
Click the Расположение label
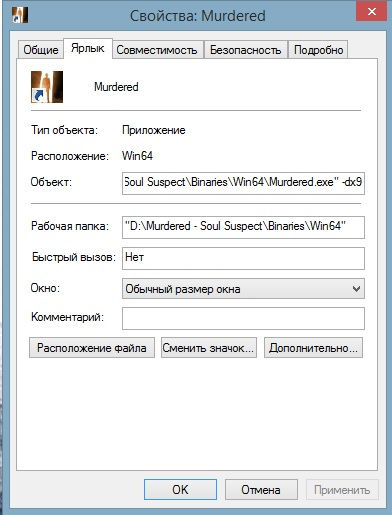tap(70, 156)
